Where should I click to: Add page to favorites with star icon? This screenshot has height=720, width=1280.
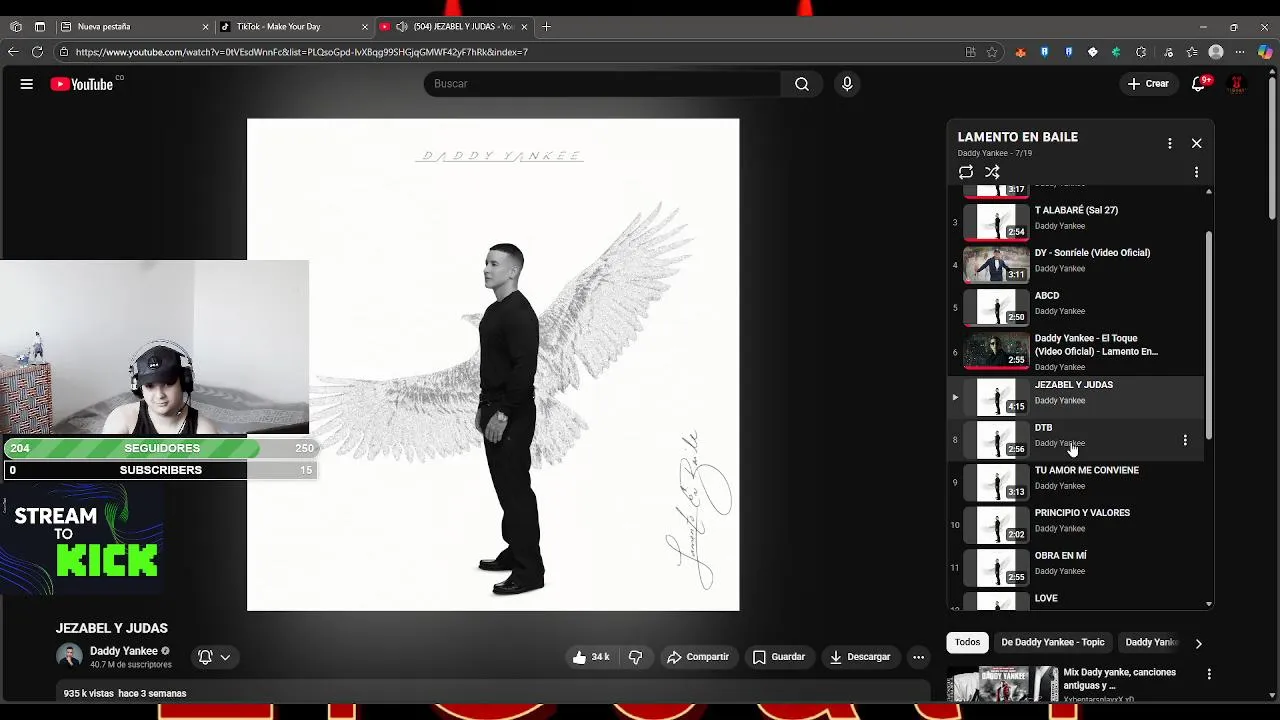(992, 52)
